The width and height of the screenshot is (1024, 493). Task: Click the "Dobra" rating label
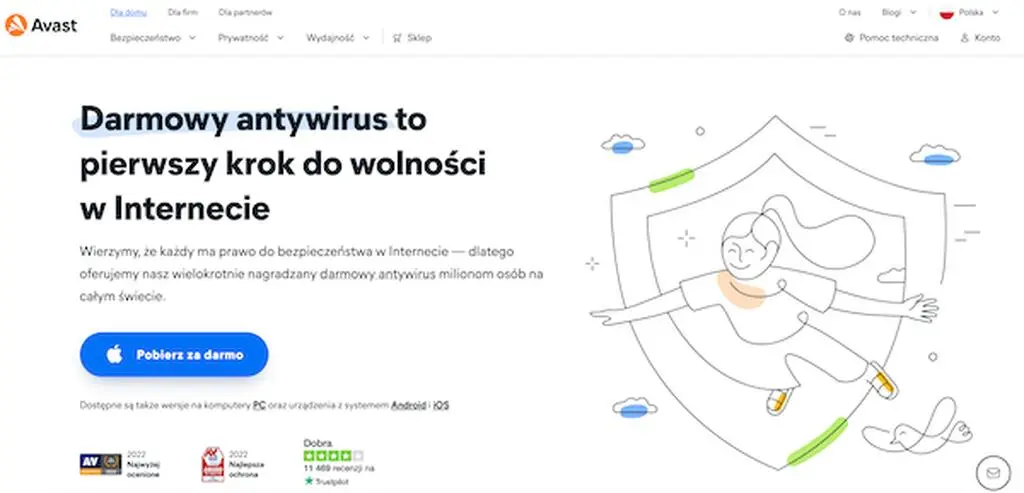318,443
